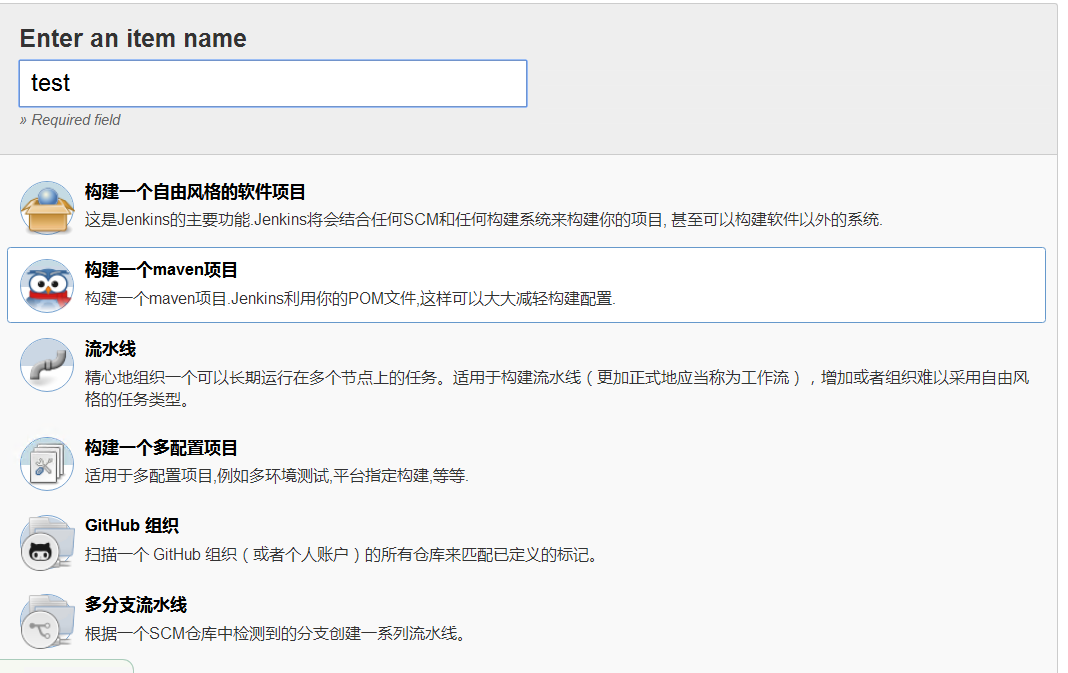Click the Required field hint text
This screenshot has width=1068, height=673.
point(70,120)
